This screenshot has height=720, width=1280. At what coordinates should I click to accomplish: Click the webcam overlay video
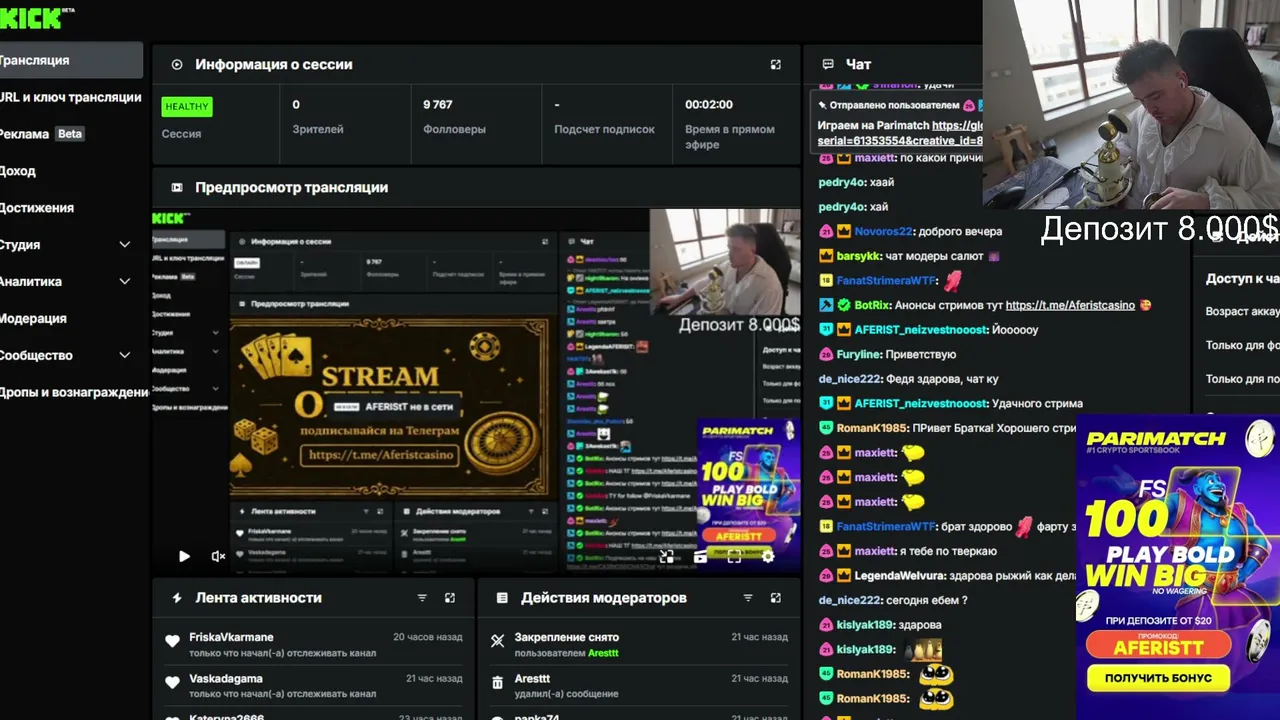click(x=1131, y=104)
